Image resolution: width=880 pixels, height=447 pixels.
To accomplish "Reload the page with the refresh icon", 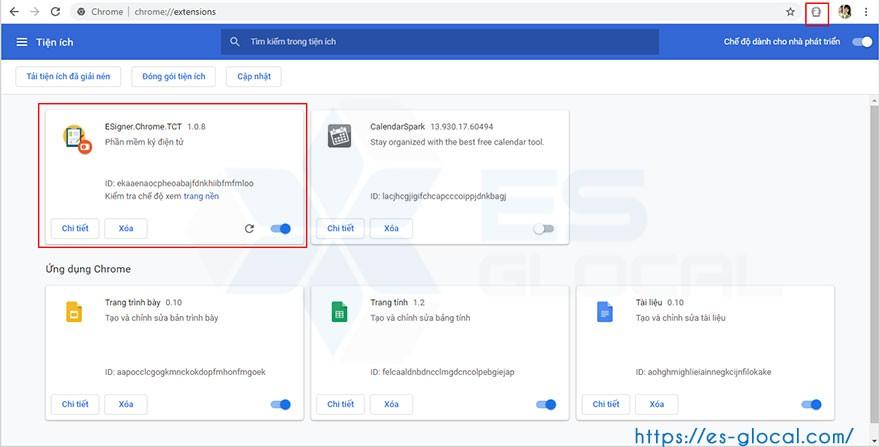I will [x=55, y=12].
